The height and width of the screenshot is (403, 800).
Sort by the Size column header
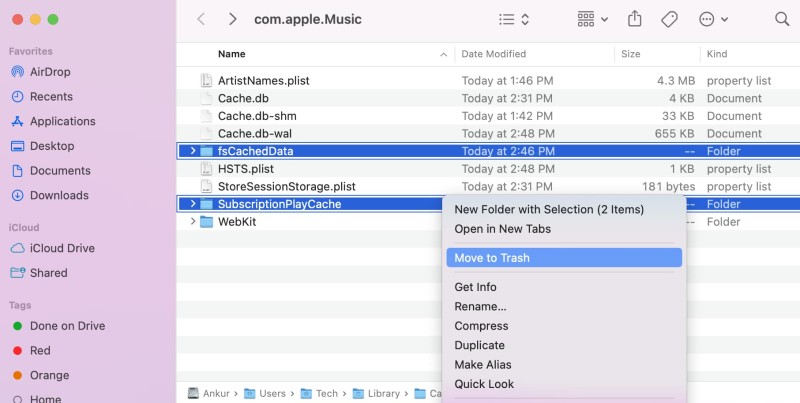point(631,54)
